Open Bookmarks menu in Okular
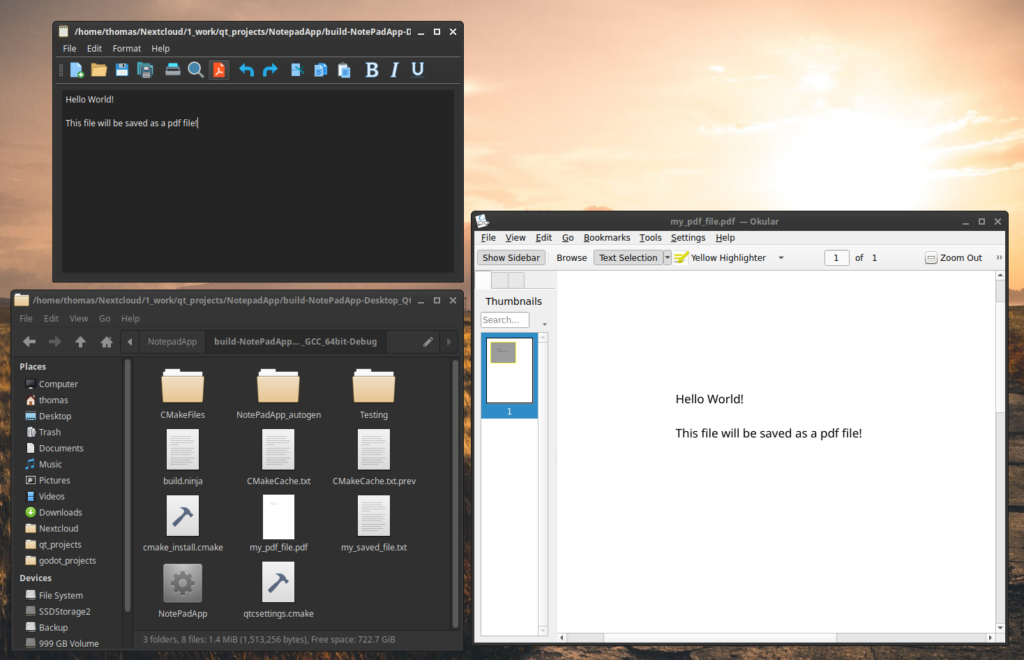 point(606,238)
